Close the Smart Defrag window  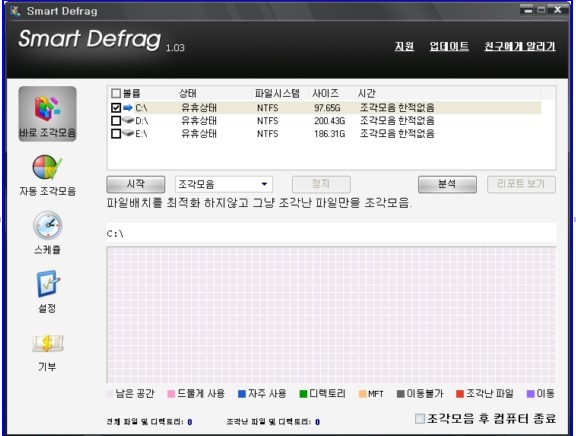click(558, 10)
